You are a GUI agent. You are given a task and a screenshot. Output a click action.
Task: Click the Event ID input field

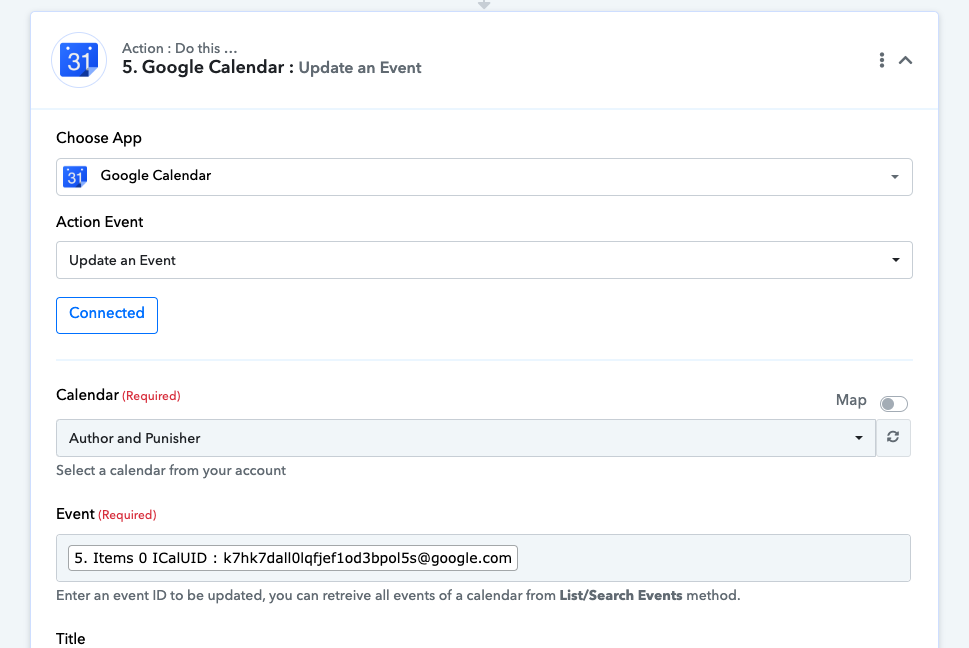tap(483, 558)
